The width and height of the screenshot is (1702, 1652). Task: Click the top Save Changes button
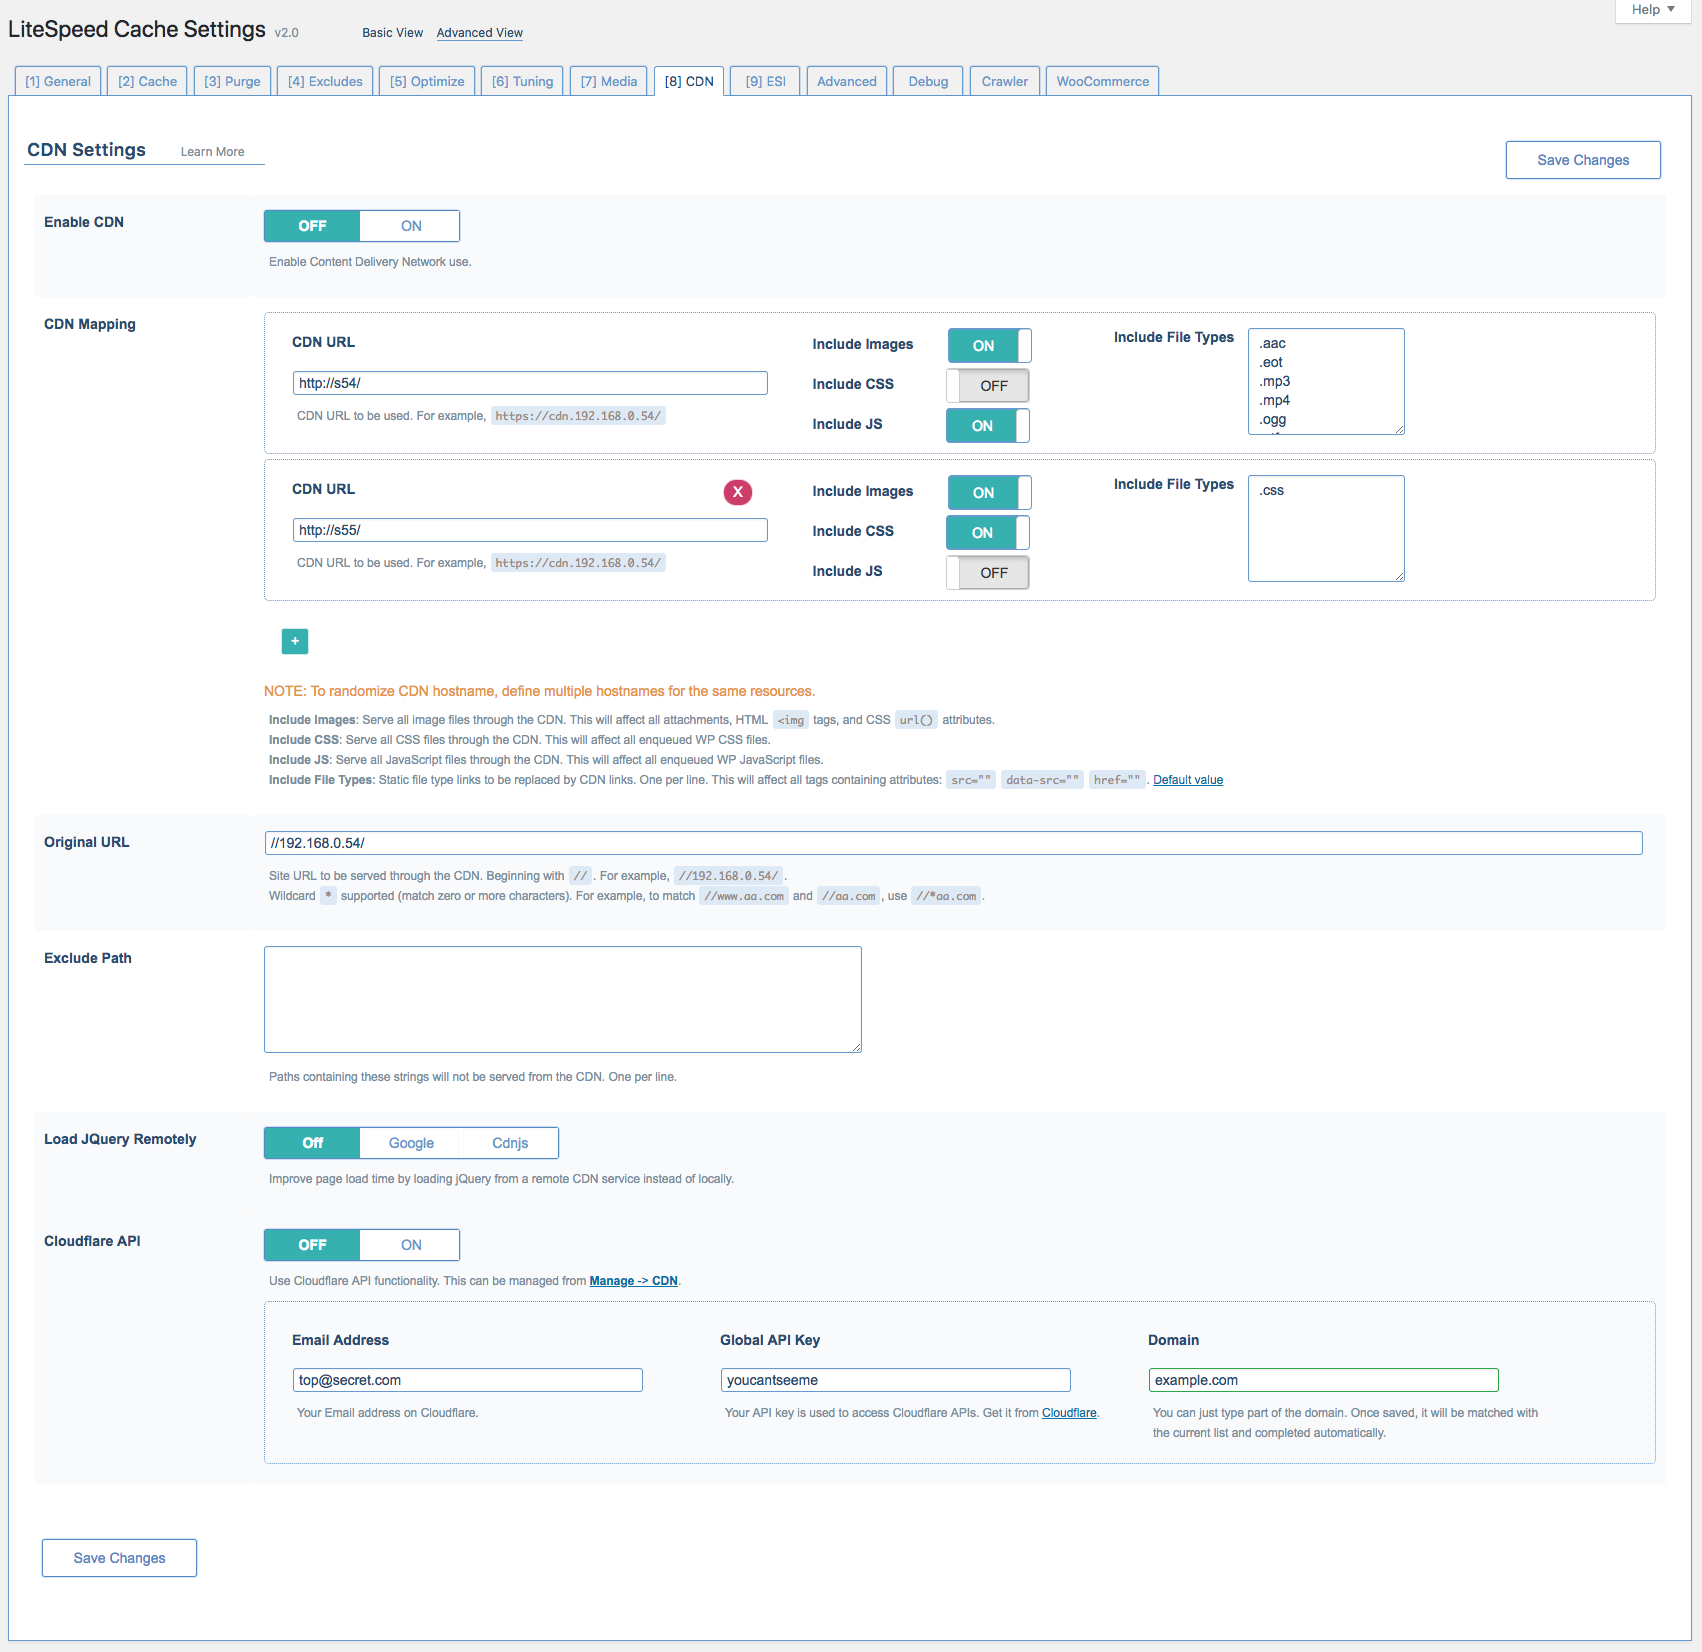(x=1582, y=160)
